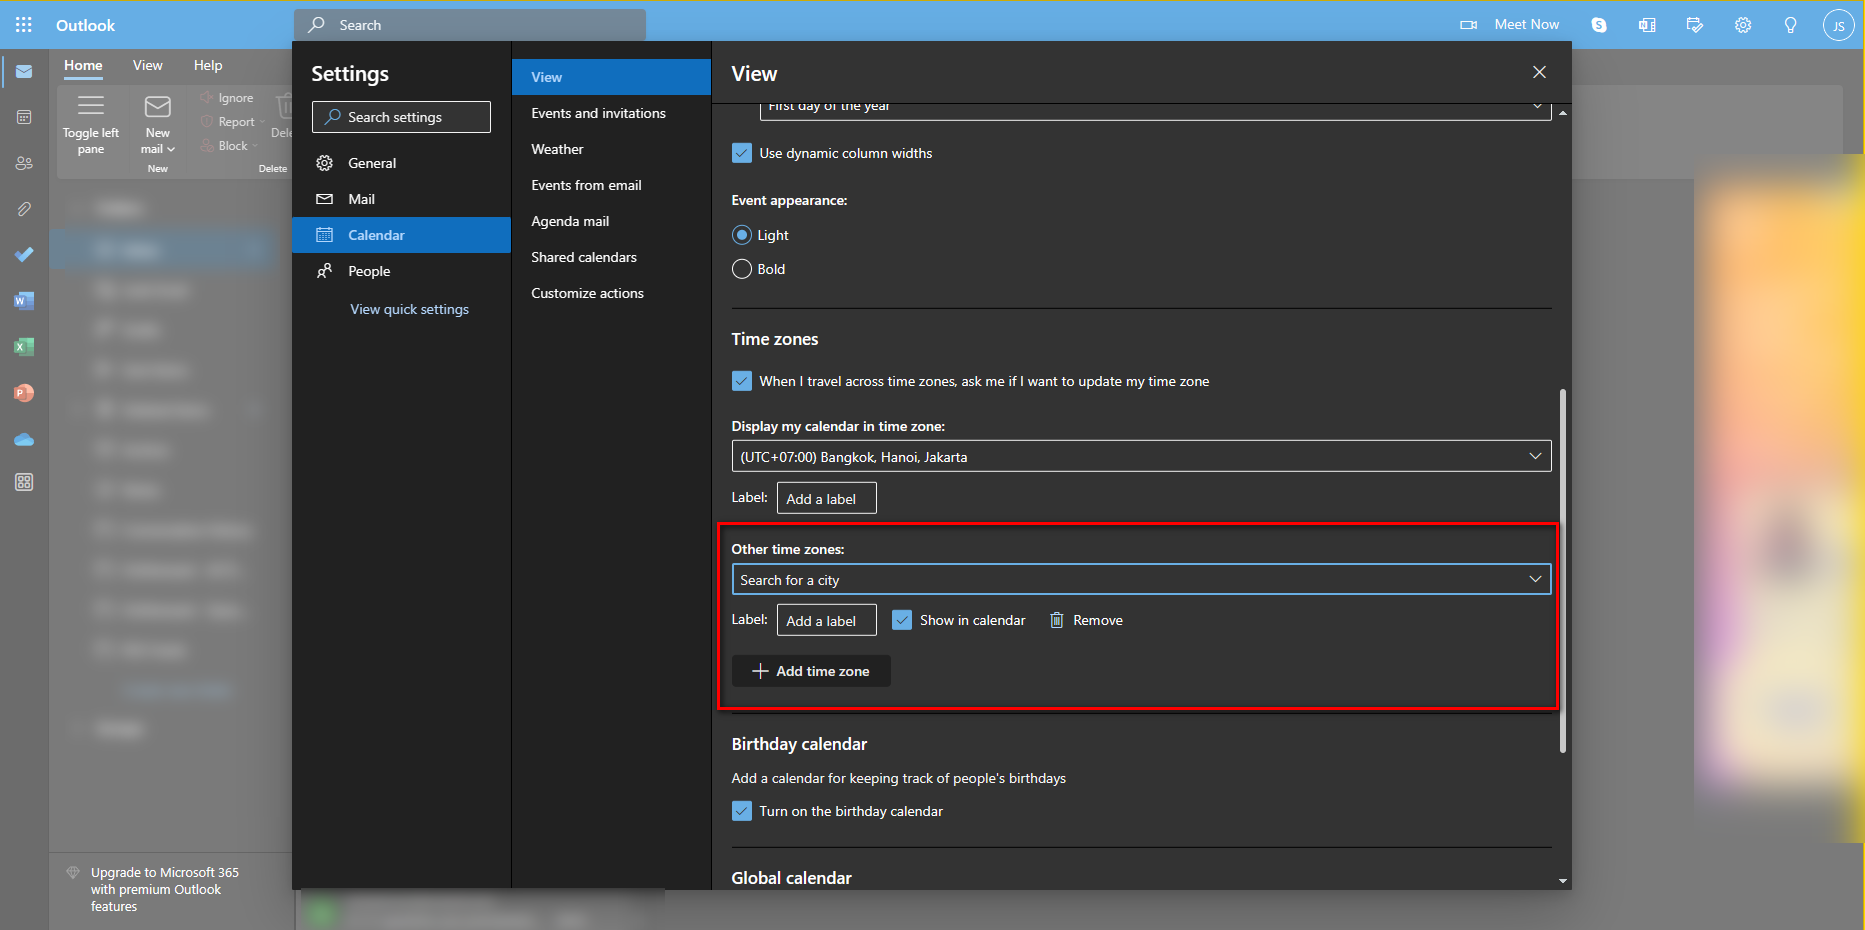This screenshot has height=930, width=1865.
Task: Click View quick settings link
Action: [409, 309]
